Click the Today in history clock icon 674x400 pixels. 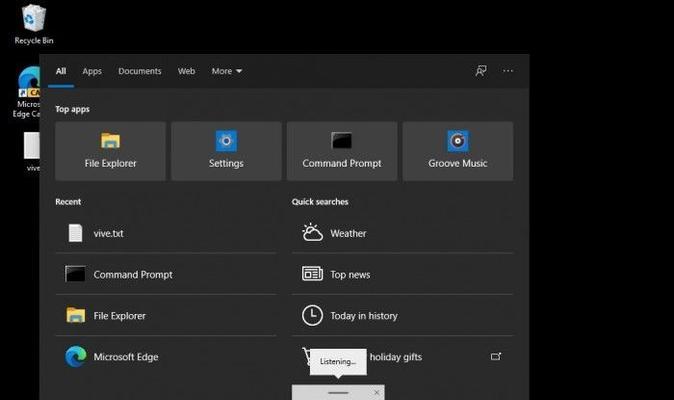(x=312, y=315)
